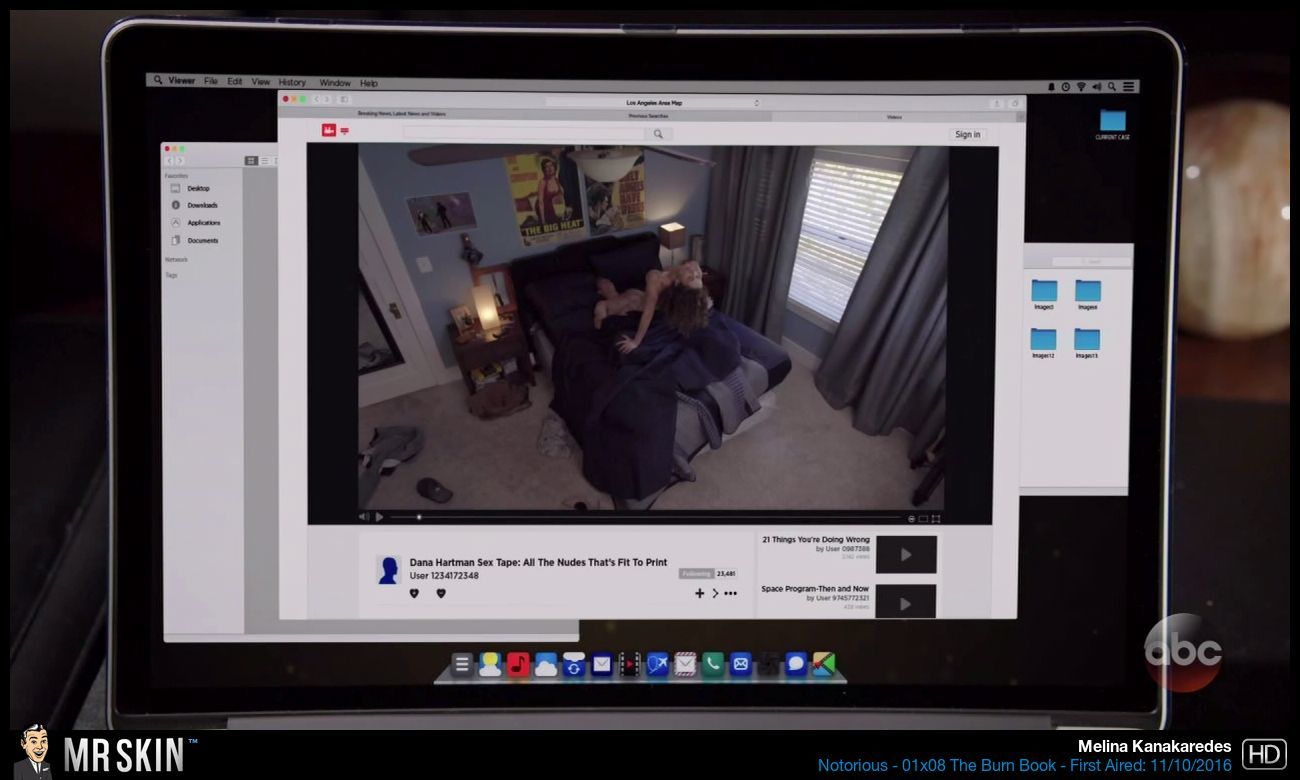Expand the chevron arrow next to the plus icon

pyautogui.click(x=715, y=593)
